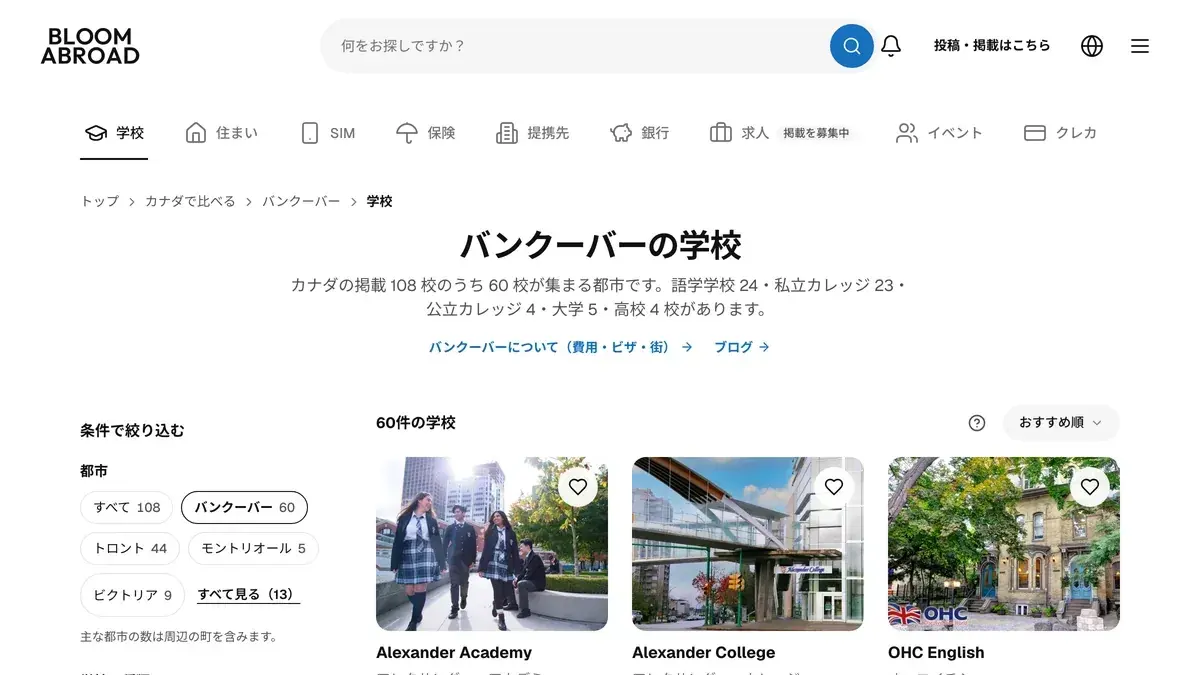Switch to the 銀行 tab
Image resolution: width=1200 pixels, height=675 pixels.
640,133
